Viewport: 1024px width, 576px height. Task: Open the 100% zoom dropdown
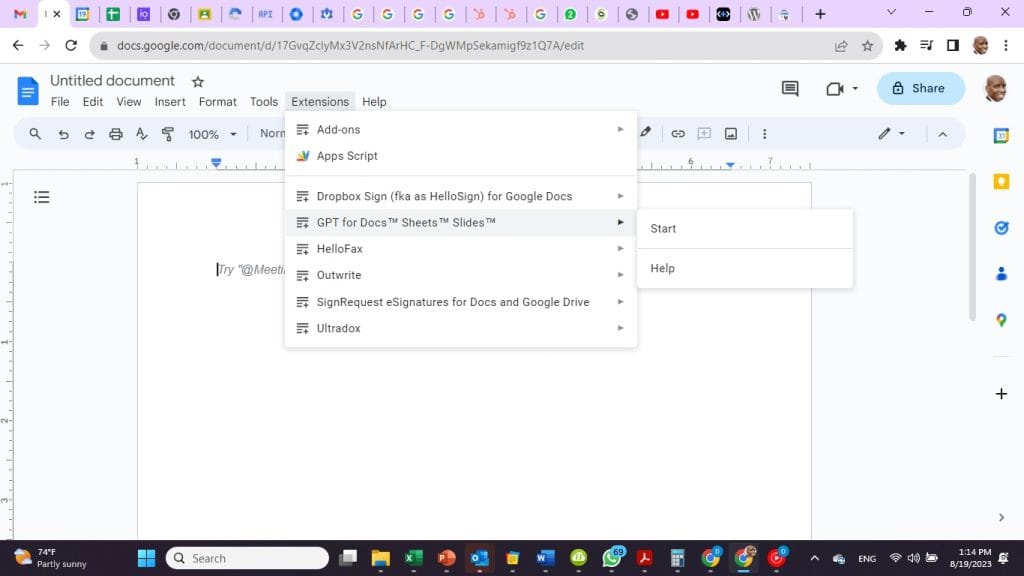pyautogui.click(x=213, y=134)
